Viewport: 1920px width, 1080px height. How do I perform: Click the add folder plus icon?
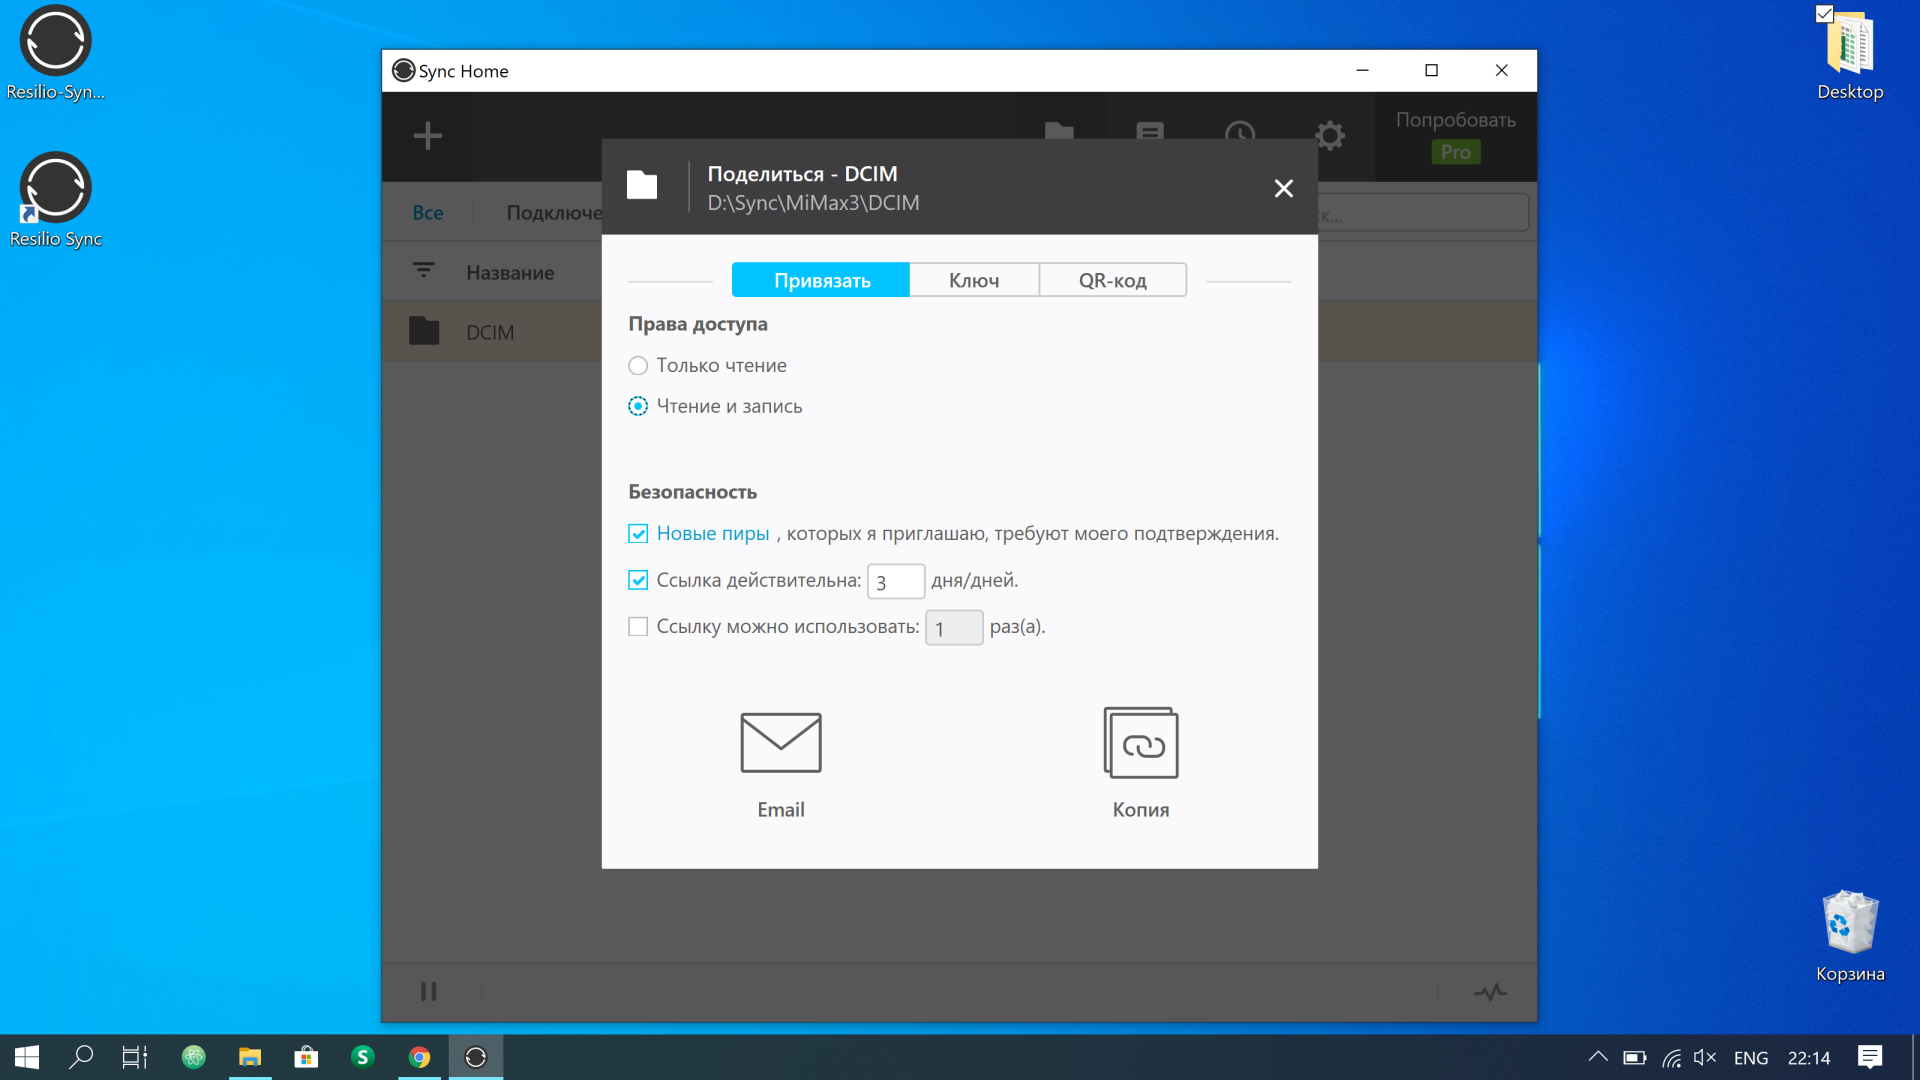(427, 136)
